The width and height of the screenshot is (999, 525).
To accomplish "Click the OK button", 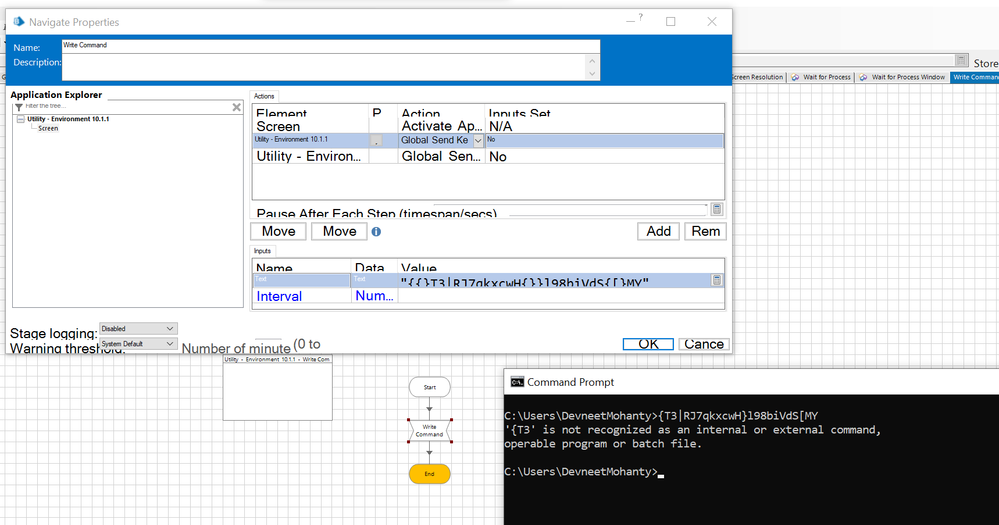I will pos(648,344).
